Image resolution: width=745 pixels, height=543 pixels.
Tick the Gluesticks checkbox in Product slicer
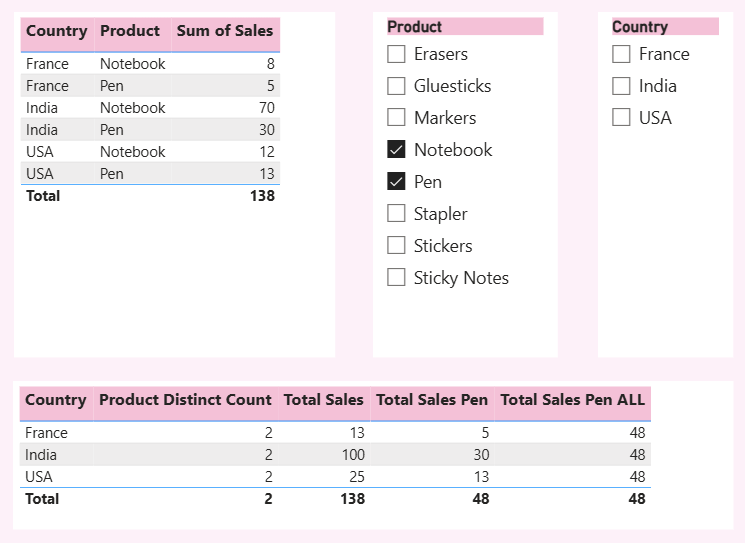[x=397, y=86]
